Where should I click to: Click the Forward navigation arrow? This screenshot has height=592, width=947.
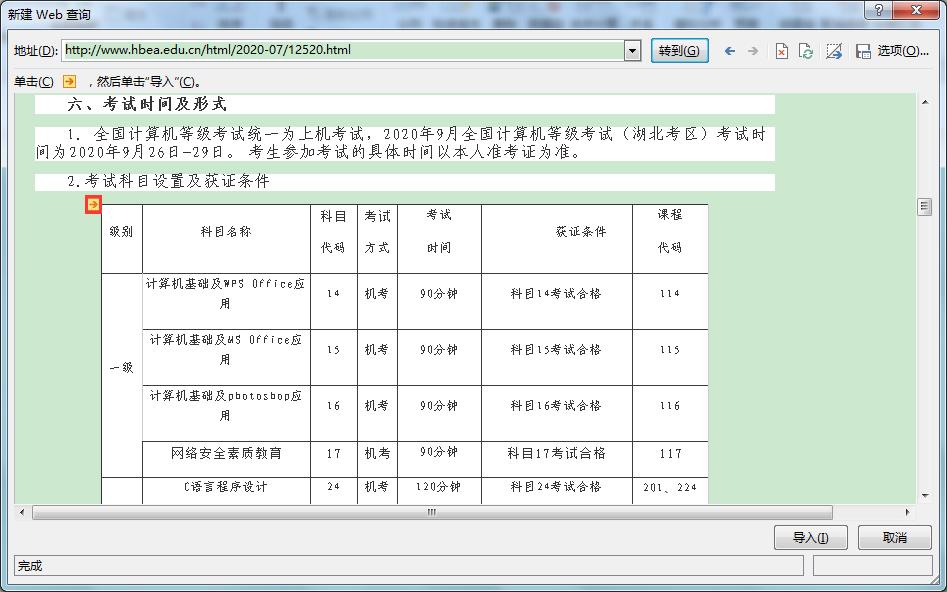pyautogui.click(x=754, y=50)
